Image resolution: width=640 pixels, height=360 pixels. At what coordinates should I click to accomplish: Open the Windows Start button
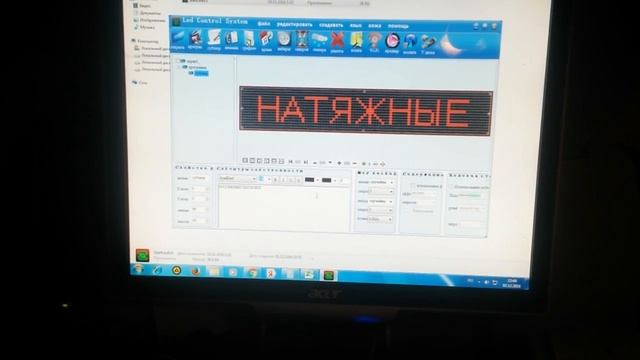pyautogui.click(x=139, y=269)
